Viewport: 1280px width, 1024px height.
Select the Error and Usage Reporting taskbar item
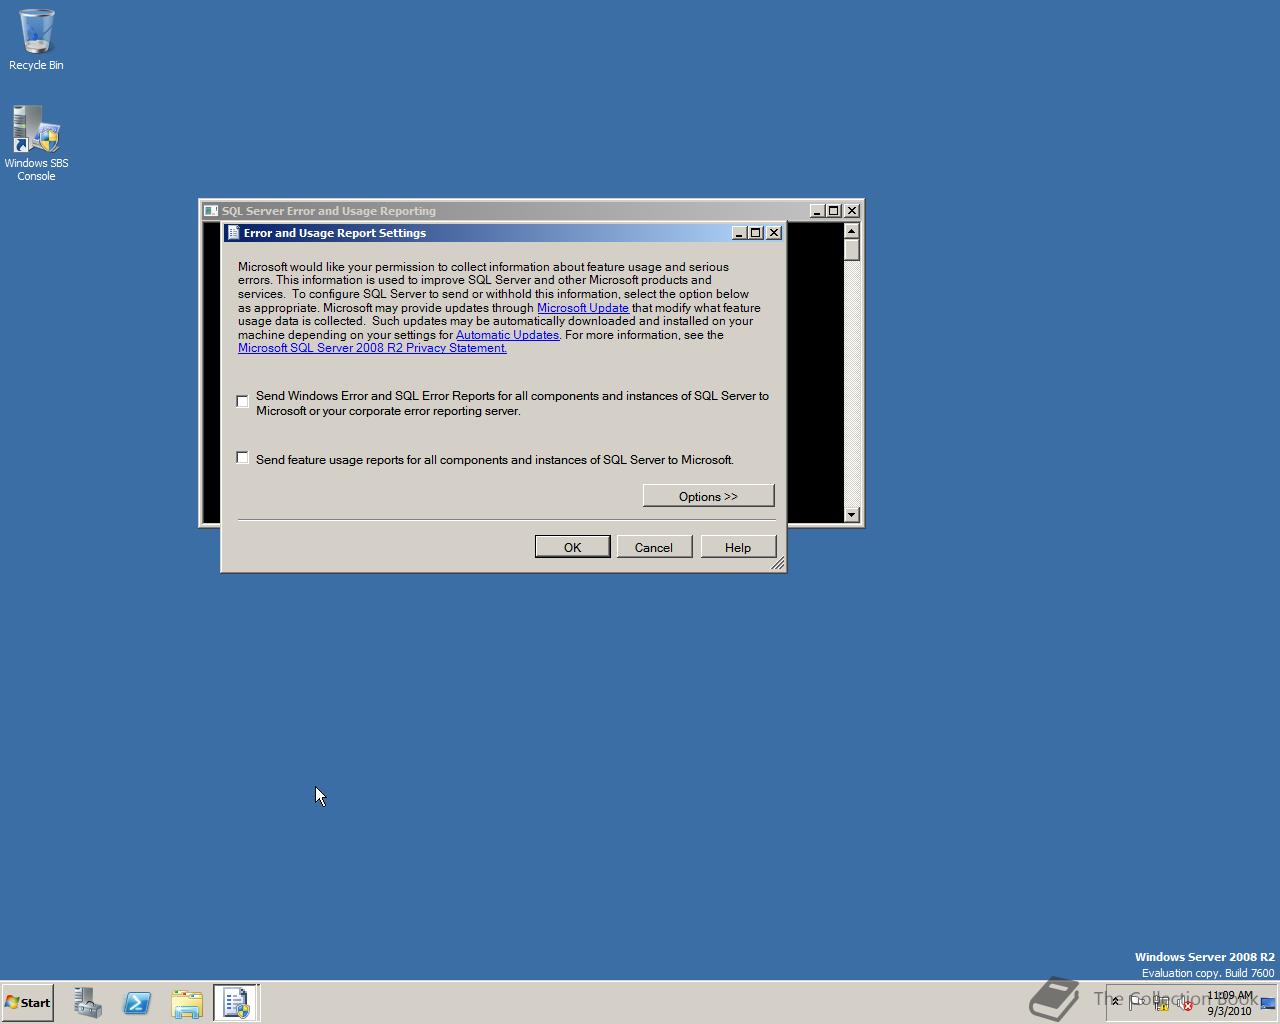236,1003
